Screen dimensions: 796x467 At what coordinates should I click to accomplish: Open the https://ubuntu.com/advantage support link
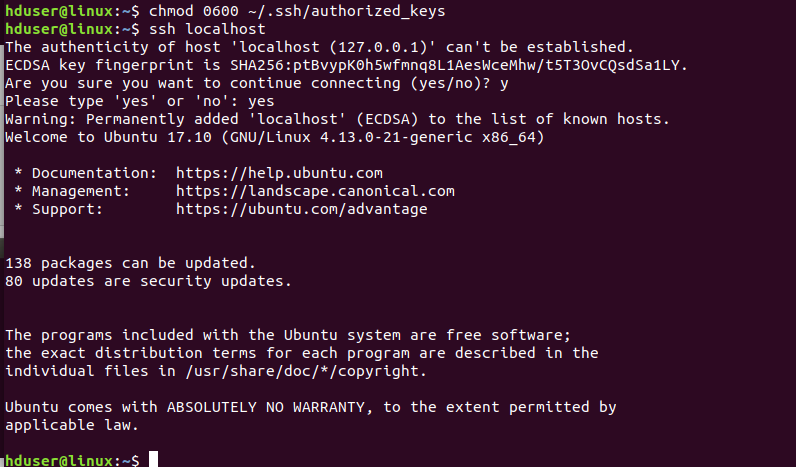point(301,209)
